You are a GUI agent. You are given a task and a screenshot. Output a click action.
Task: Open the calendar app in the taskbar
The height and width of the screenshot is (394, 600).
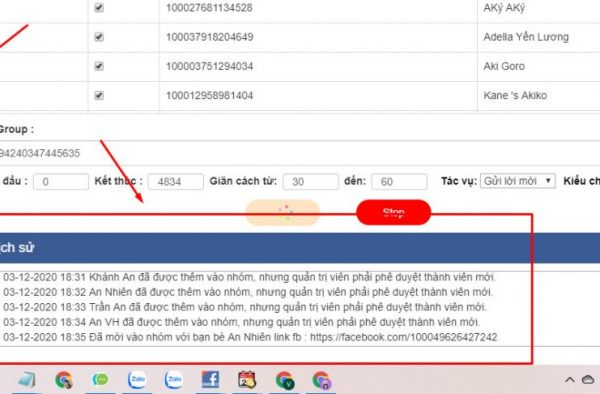coord(247,380)
